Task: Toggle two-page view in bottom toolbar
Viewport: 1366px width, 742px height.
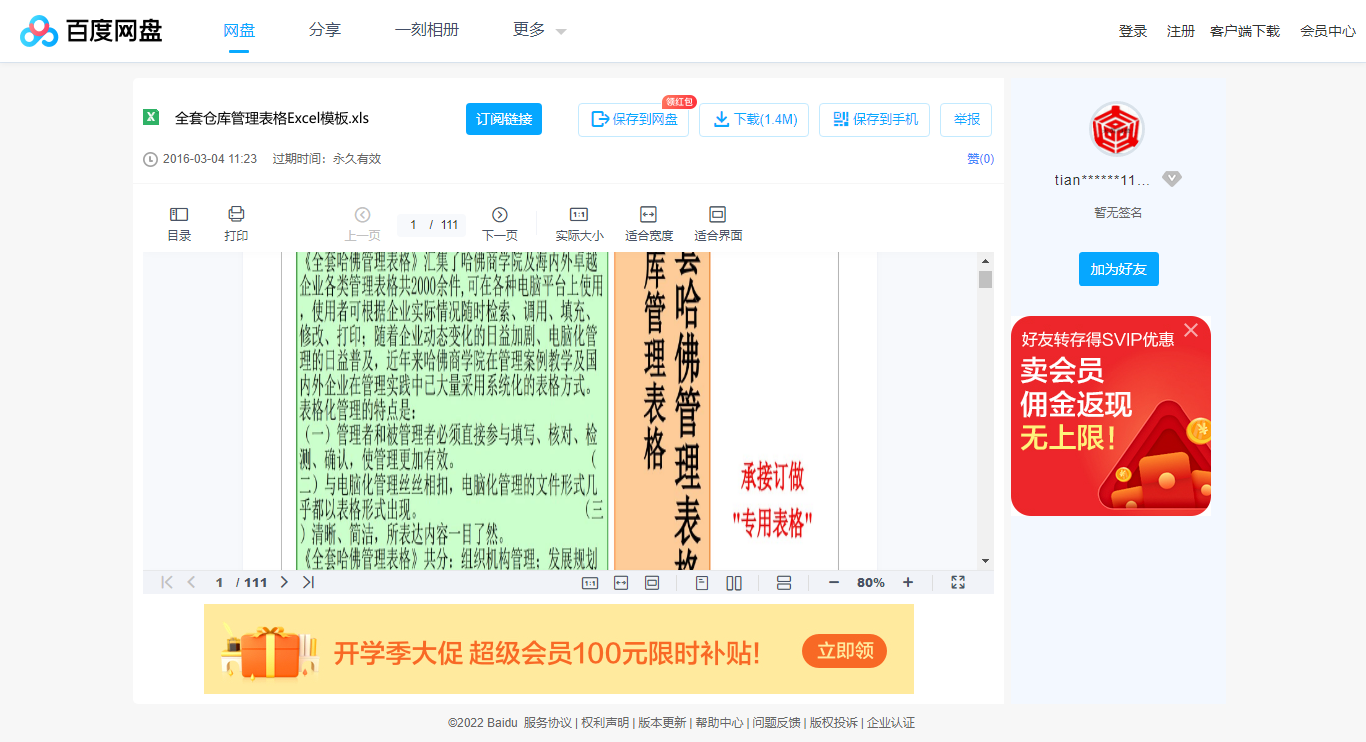Action: 734,581
